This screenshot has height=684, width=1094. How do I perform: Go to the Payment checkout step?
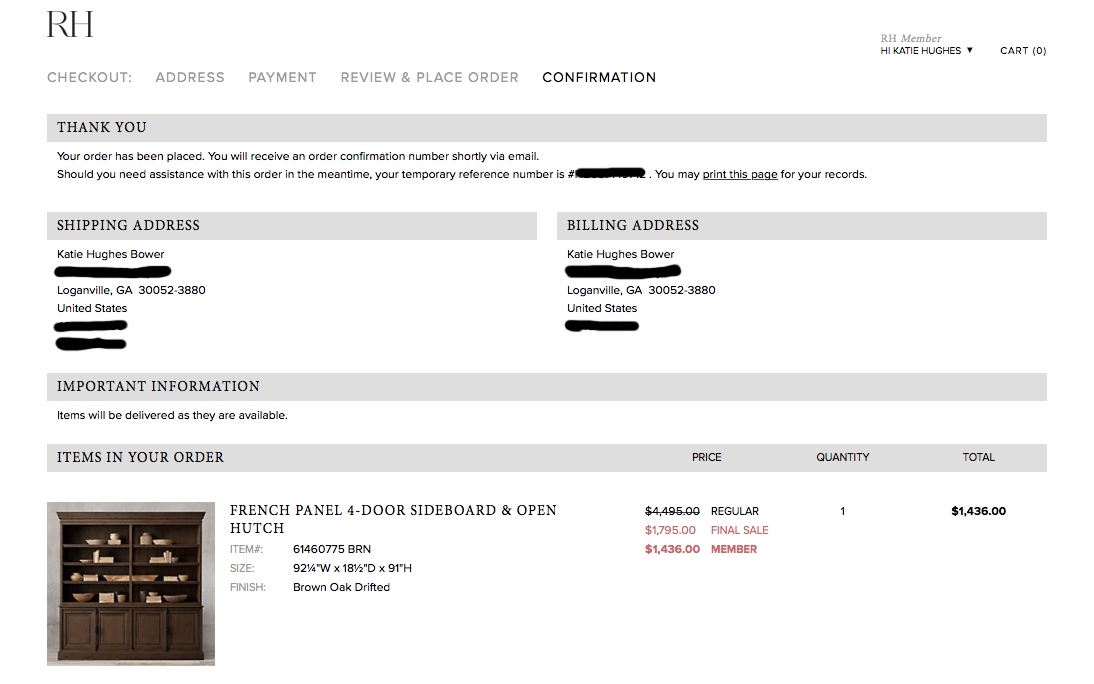pyautogui.click(x=283, y=77)
